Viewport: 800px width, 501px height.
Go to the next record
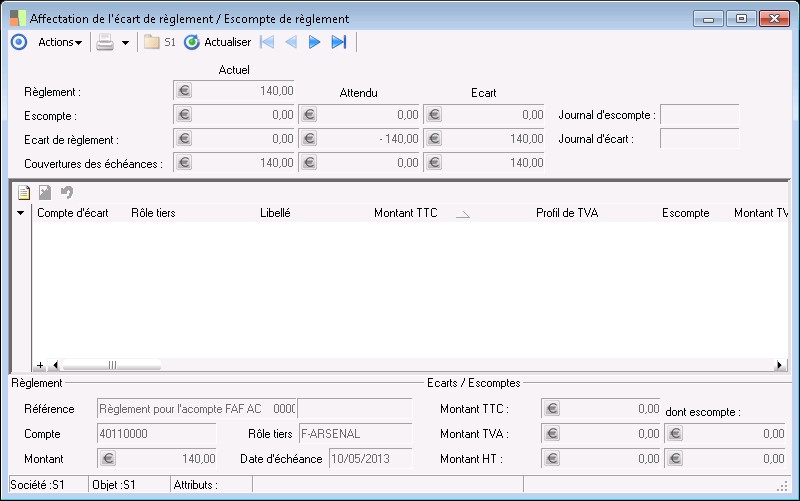tap(314, 42)
